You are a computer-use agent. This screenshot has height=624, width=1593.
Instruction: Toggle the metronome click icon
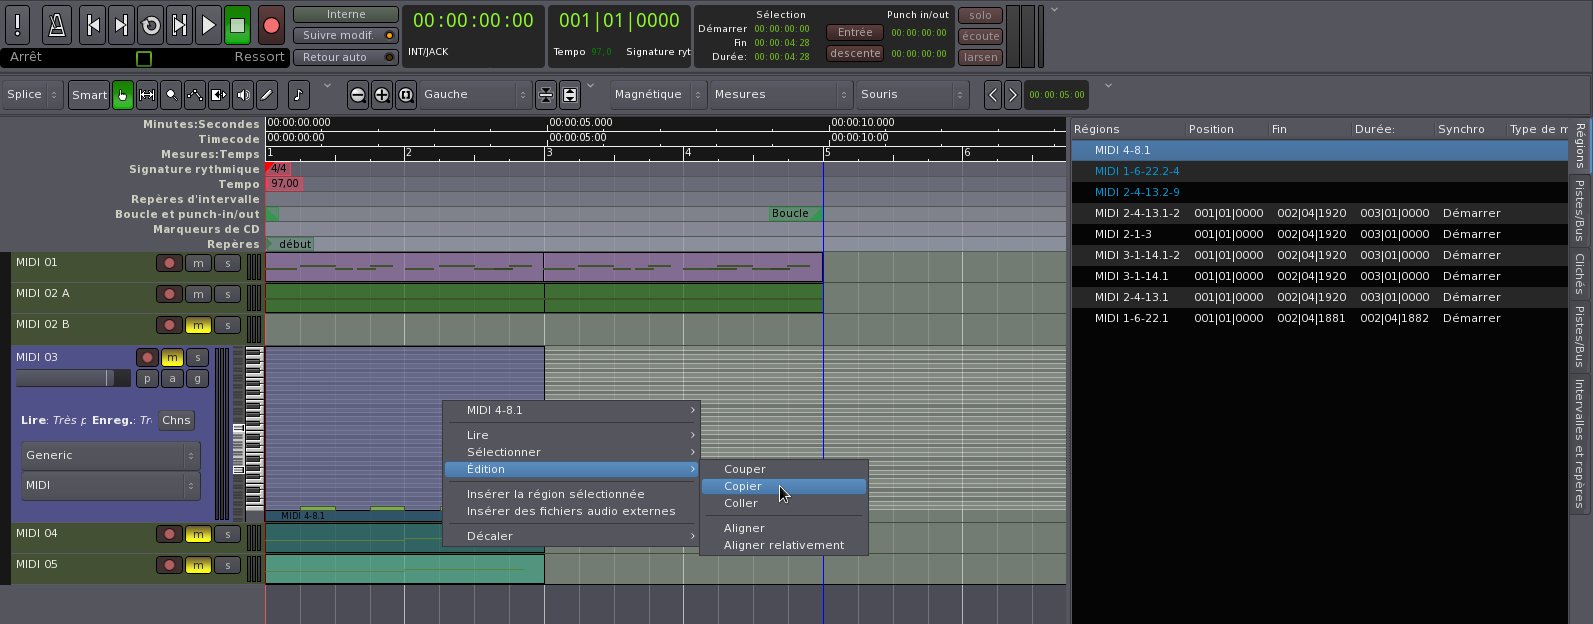(x=57, y=25)
